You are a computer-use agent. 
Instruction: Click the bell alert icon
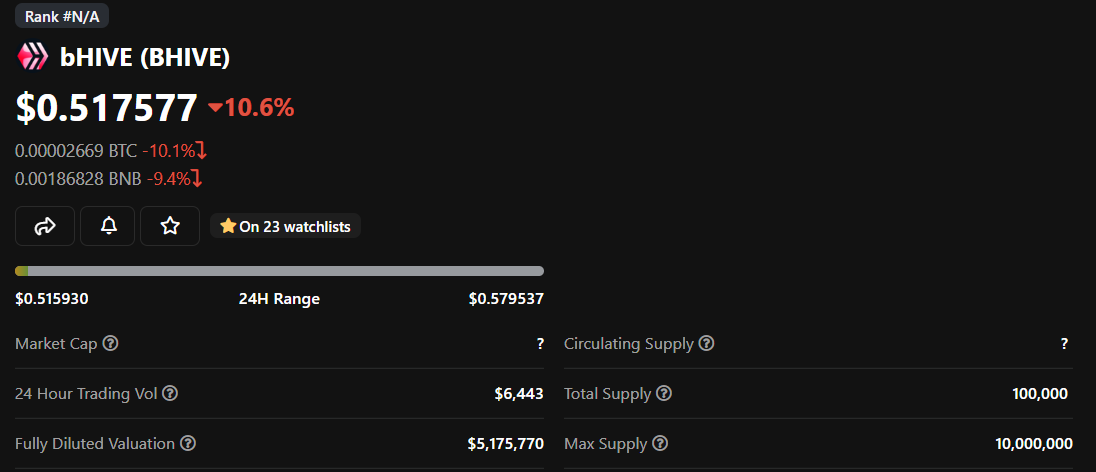pos(110,226)
